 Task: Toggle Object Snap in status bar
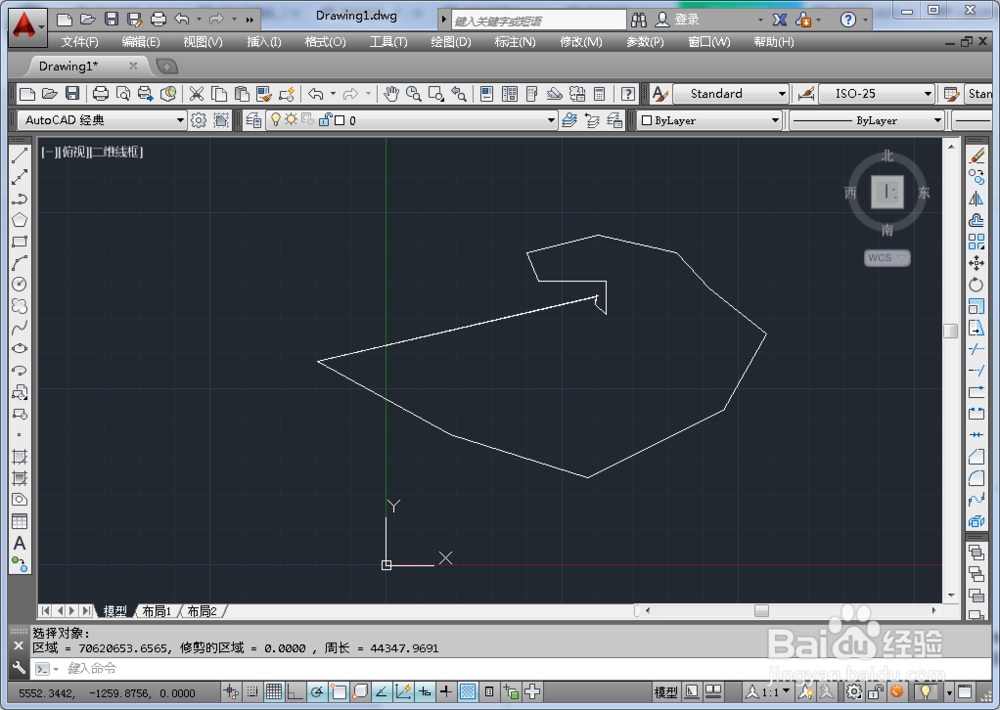point(339,692)
